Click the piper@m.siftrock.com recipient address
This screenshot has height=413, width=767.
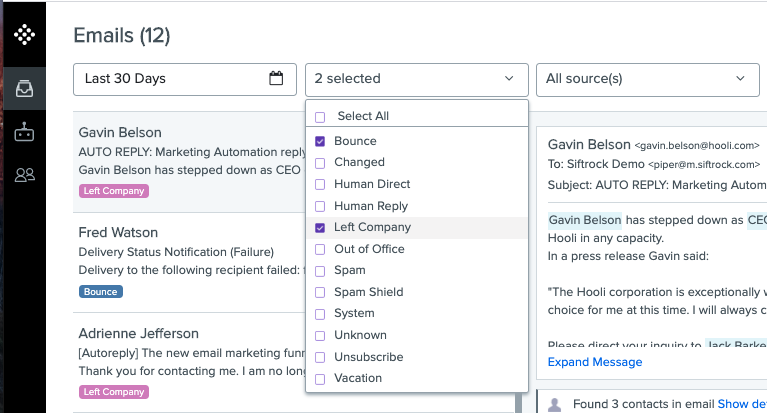[704, 165]
